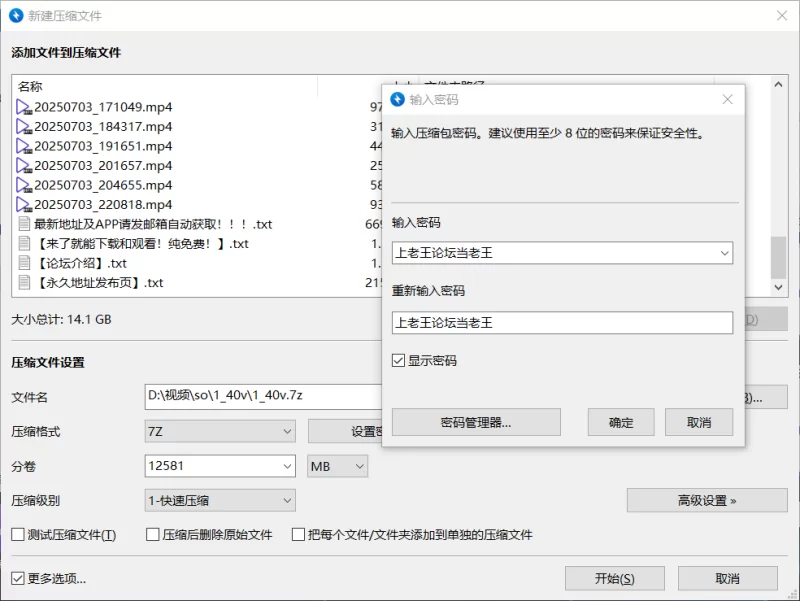
Task: Click the video icon of 20250703_201657.mp4
Action: [x=24, y=166]
